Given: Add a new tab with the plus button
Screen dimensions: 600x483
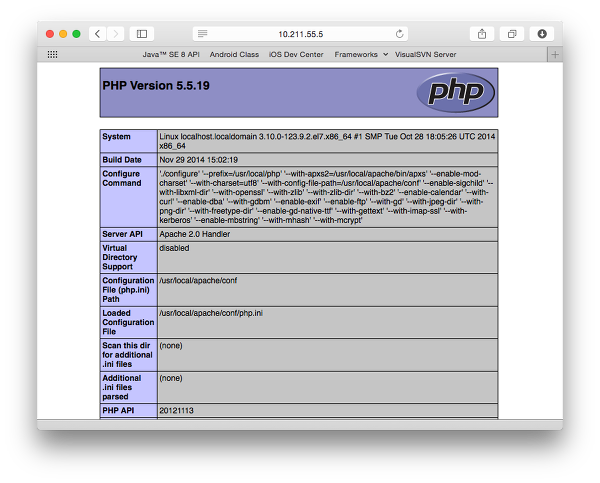Looking at the screenshot, I should pyautogui.click(x=555, y=54).
